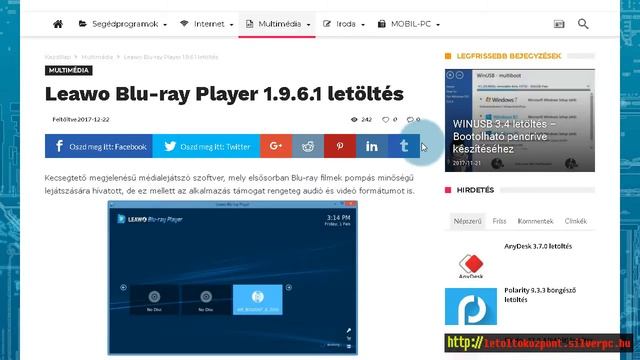The width and height of the screenshot is (640, 360).
Task: Click the LEGFRISSEBB BEJEGYZÉSEK heading
Action: pos(509,56)
